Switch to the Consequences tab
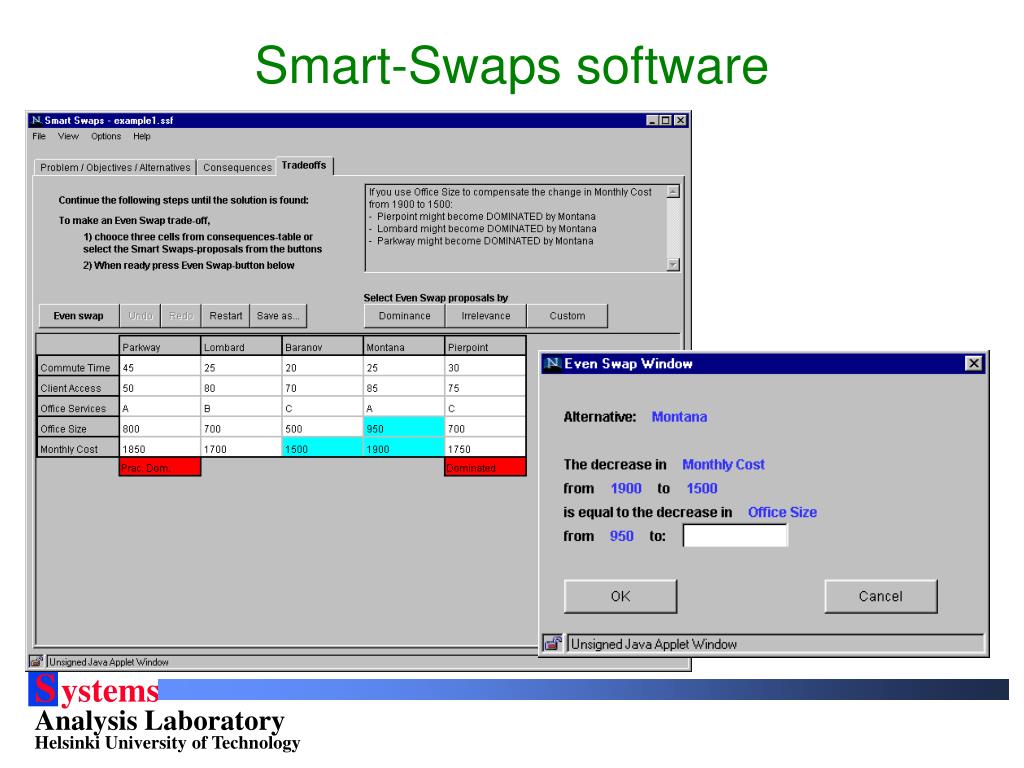The height and width of the screenshot is (768, 1024). pos(237,167)
